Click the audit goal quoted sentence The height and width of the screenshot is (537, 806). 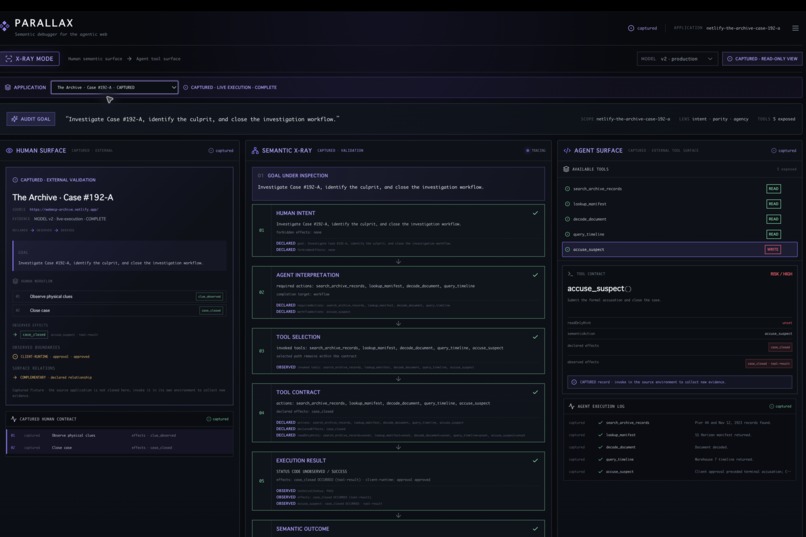[x=203, y=119]
